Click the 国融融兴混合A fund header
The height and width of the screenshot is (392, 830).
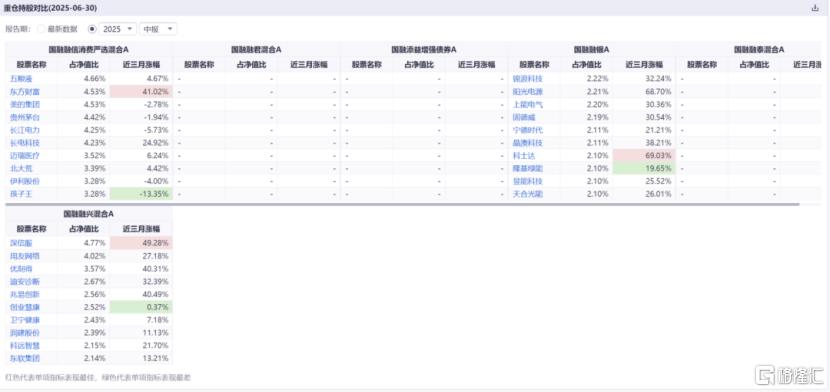[x=89, y=214]
